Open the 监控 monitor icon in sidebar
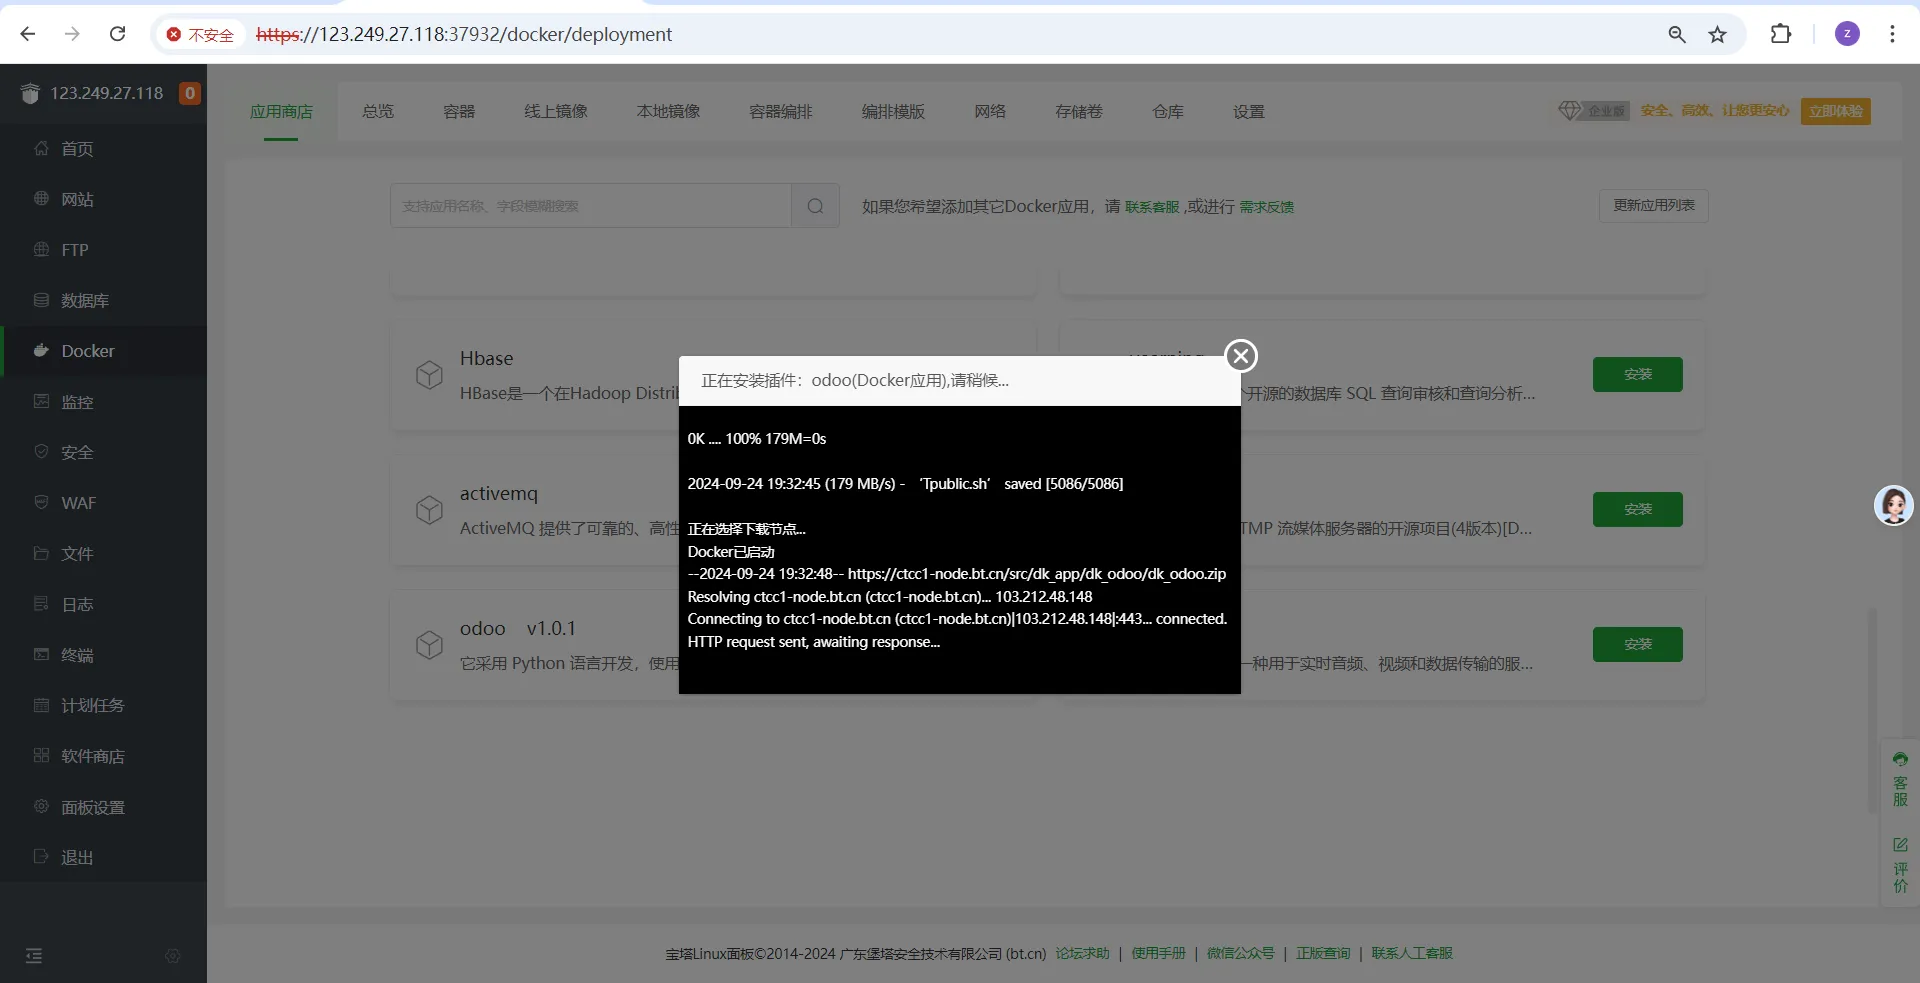The height and width of the screenshot is (983, 1920). pos(41,401)
